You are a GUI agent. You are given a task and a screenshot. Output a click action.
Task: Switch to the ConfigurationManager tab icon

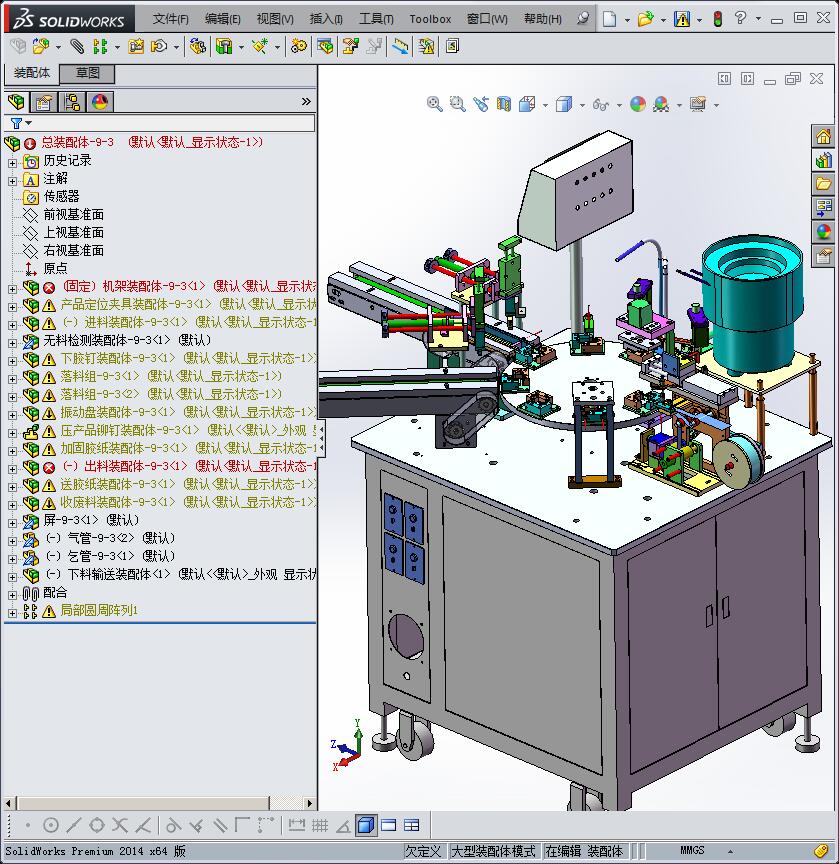71,102
